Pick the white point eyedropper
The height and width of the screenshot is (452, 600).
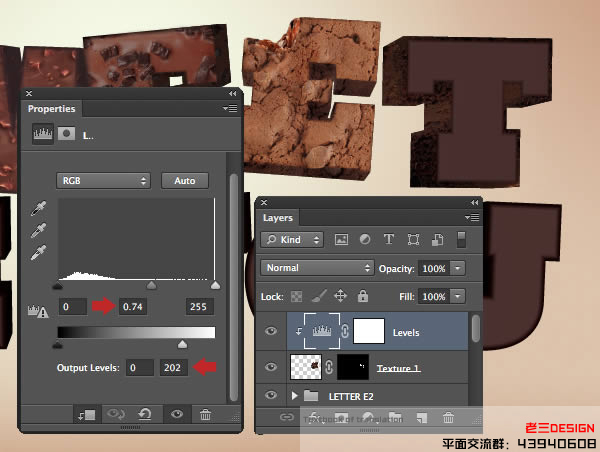[39, 252]
